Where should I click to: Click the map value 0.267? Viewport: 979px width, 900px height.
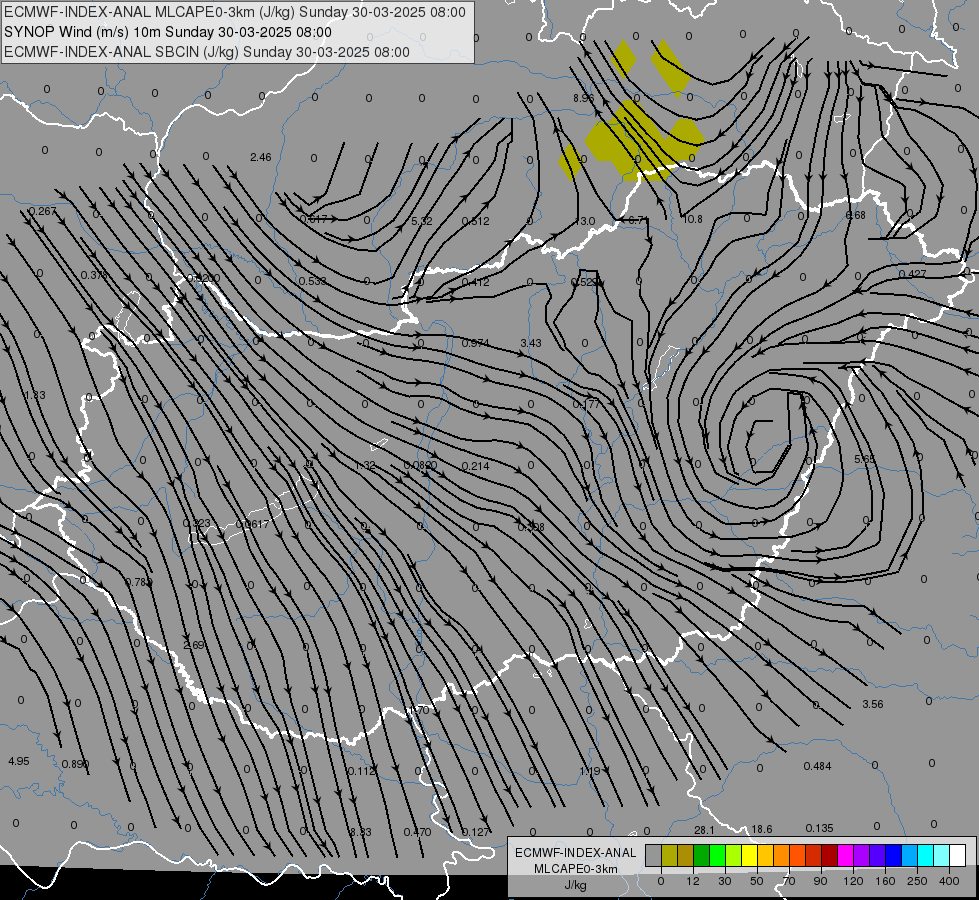42,211
